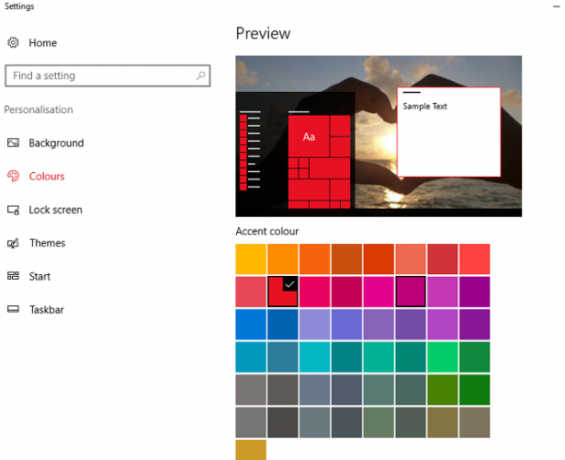
Task: Click the desktop preview image
Action: pyautogui.click(x=379, y=136)
